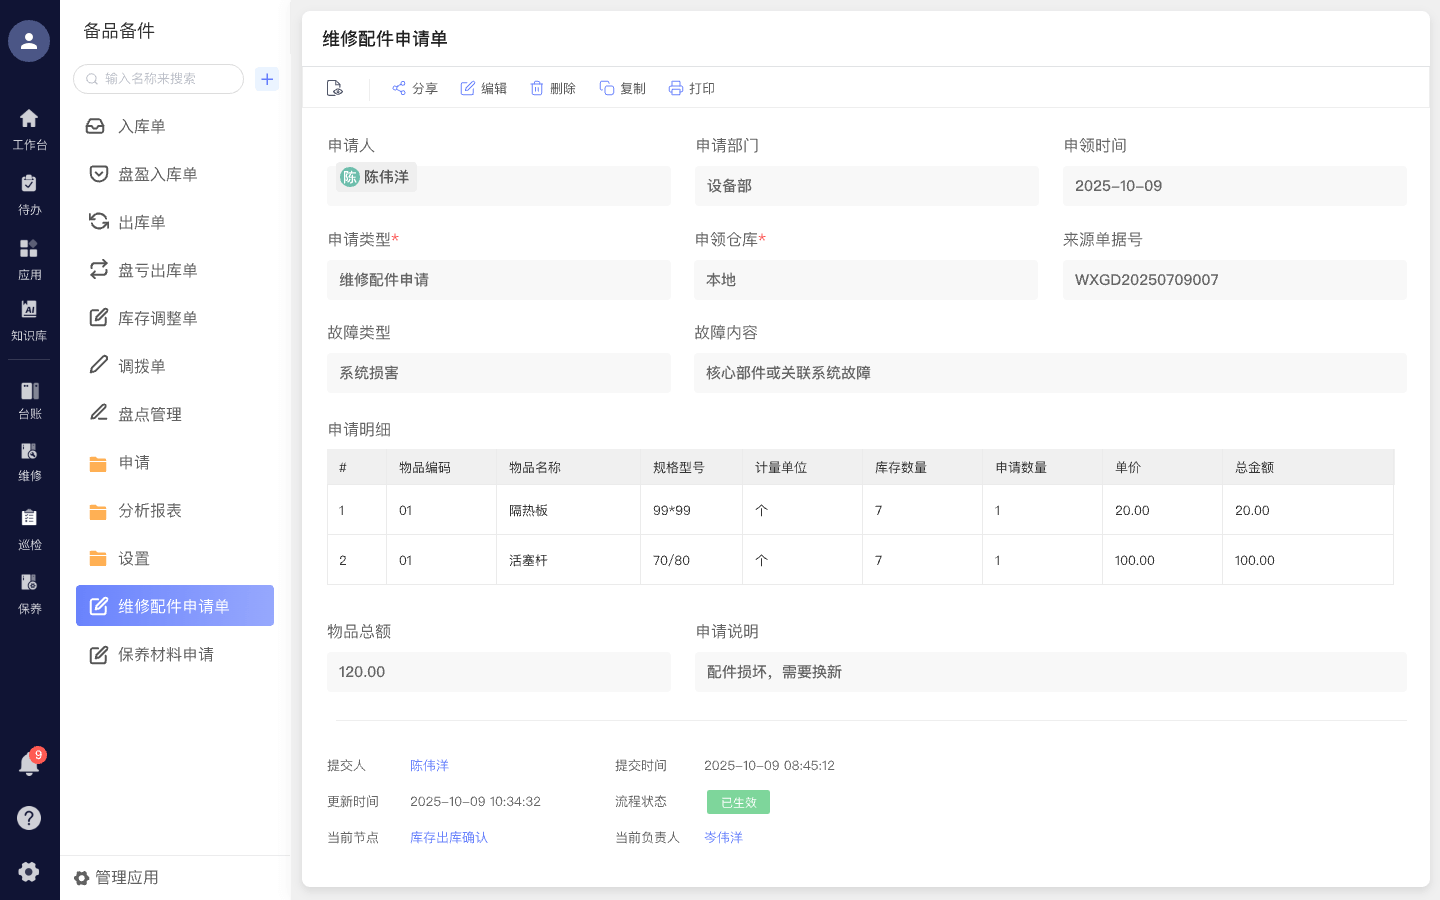Viewport: 1440px width, 900px height.
Task: Select the 台账 ledger icon
Action: (x=29, y=398)
